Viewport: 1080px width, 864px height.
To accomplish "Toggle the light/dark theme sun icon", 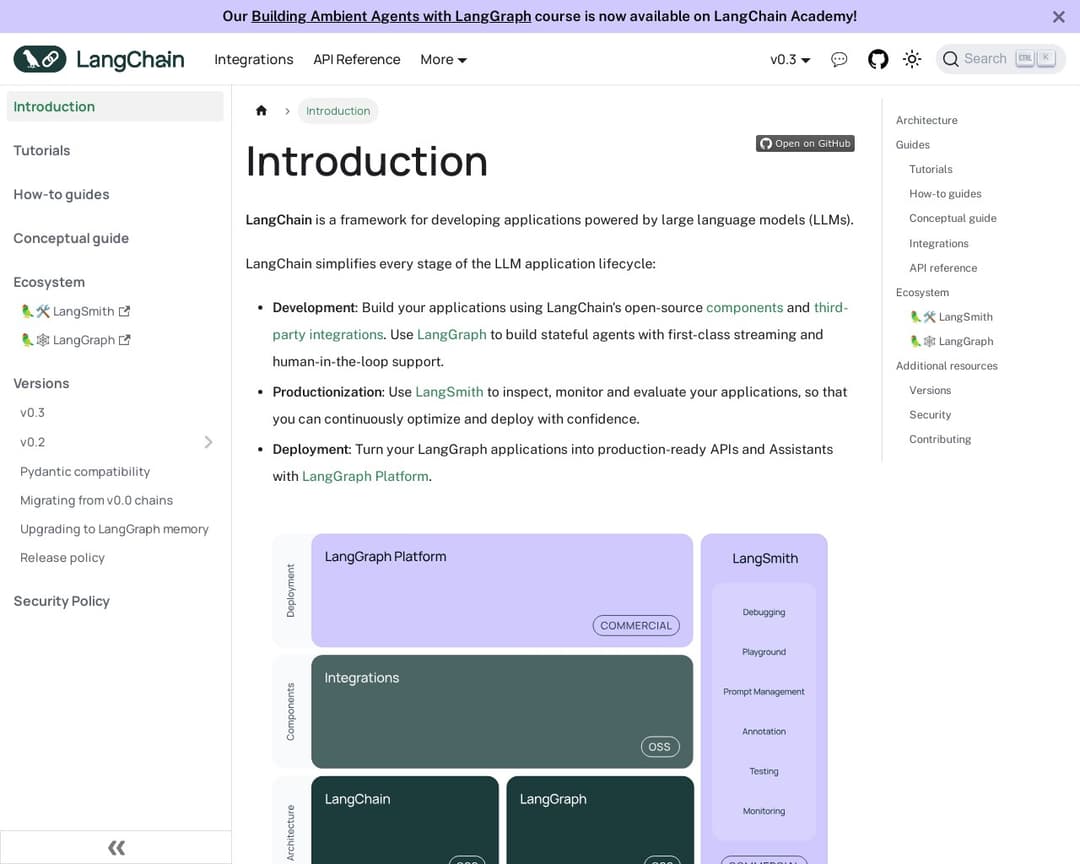I will coord(912,59).
